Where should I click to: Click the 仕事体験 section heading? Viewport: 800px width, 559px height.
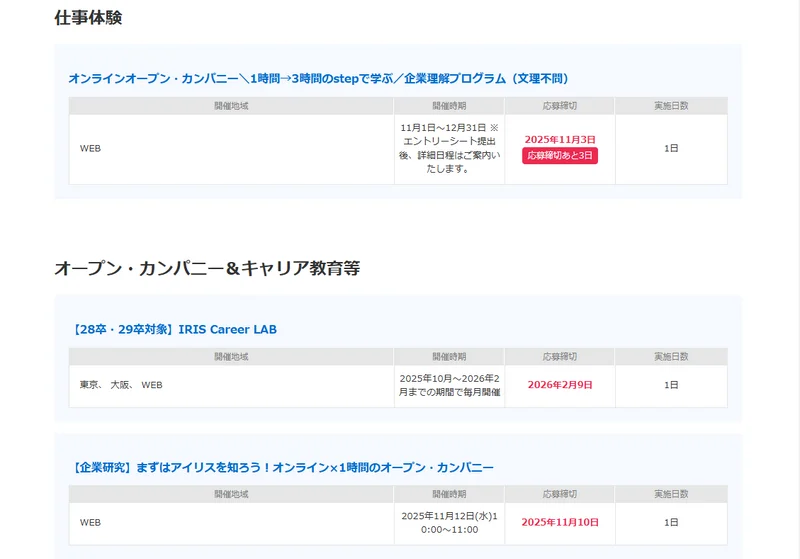coord(88,18)
